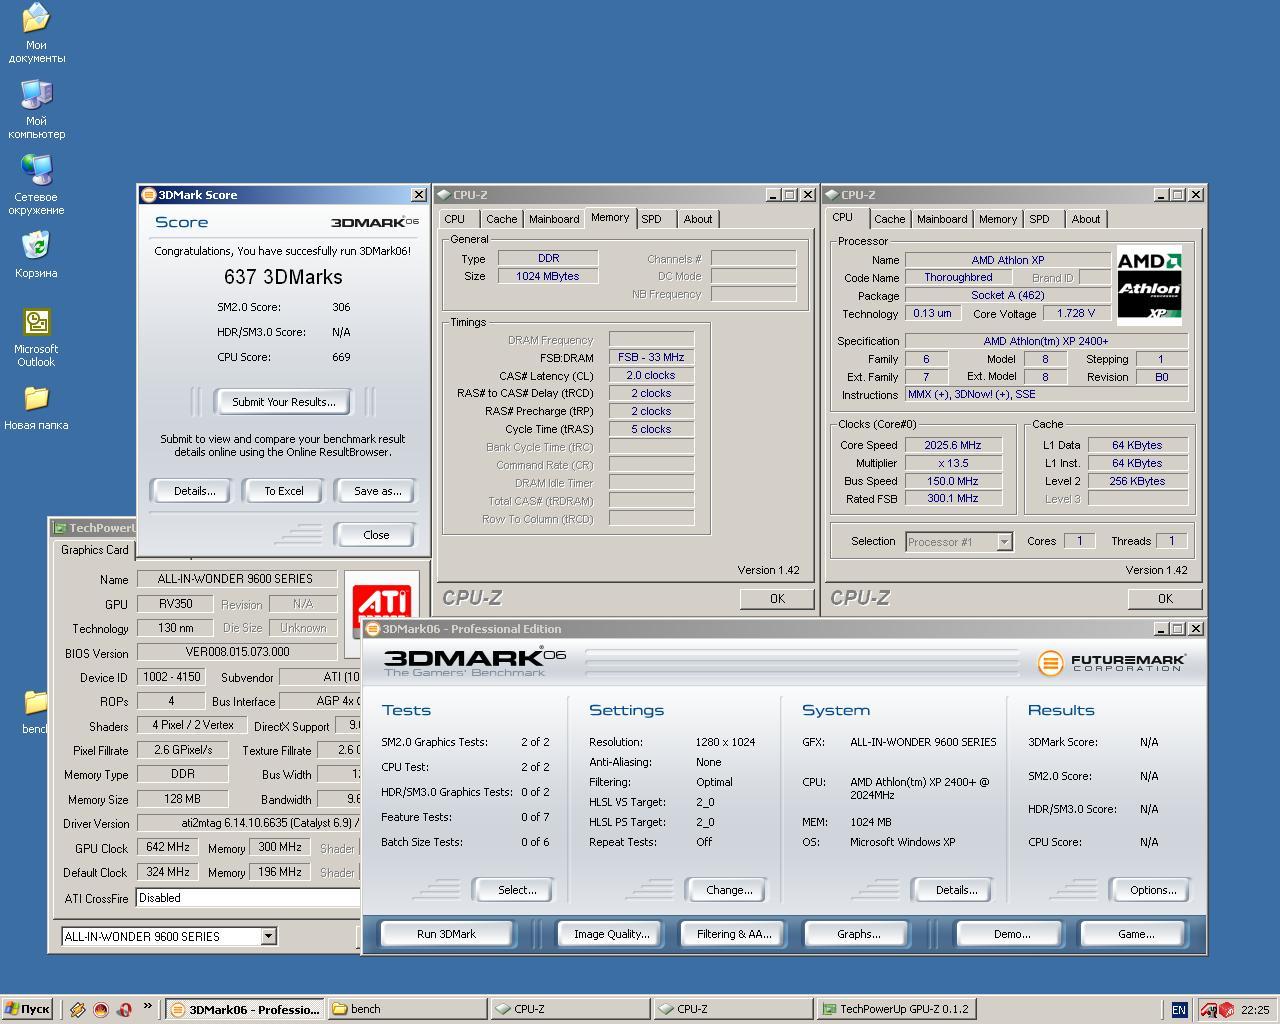Open Graphs tool in 3DMark06
1280x1024 pixels.
859,934
